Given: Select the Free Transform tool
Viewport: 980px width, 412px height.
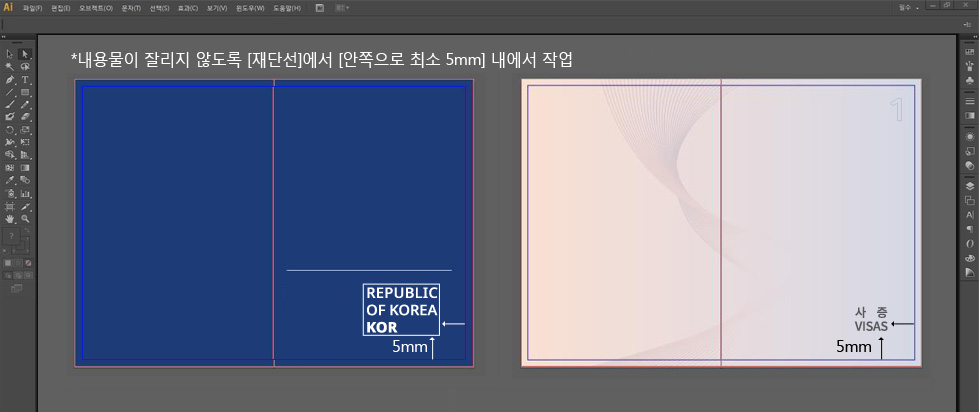Looking at the screenshot, I should click(25, 142).
